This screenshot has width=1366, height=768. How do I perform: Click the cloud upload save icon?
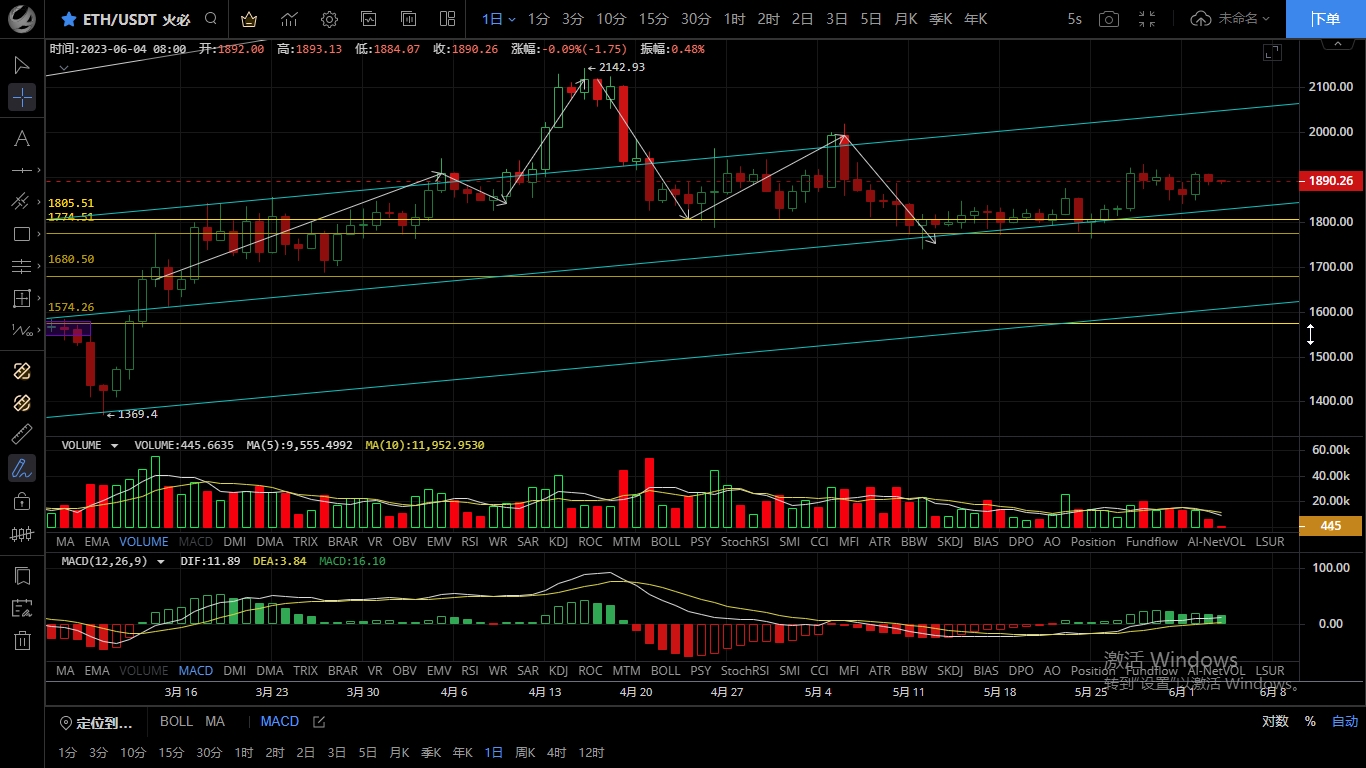1200,19
